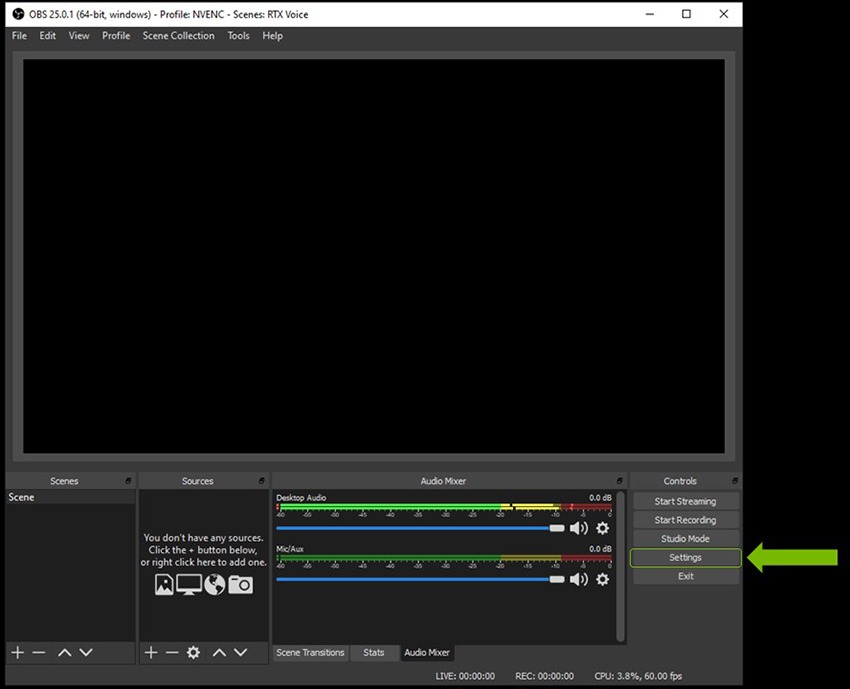Add a new source with plus icon
This screenshot has height=689, width=850.
pos(151,652)
